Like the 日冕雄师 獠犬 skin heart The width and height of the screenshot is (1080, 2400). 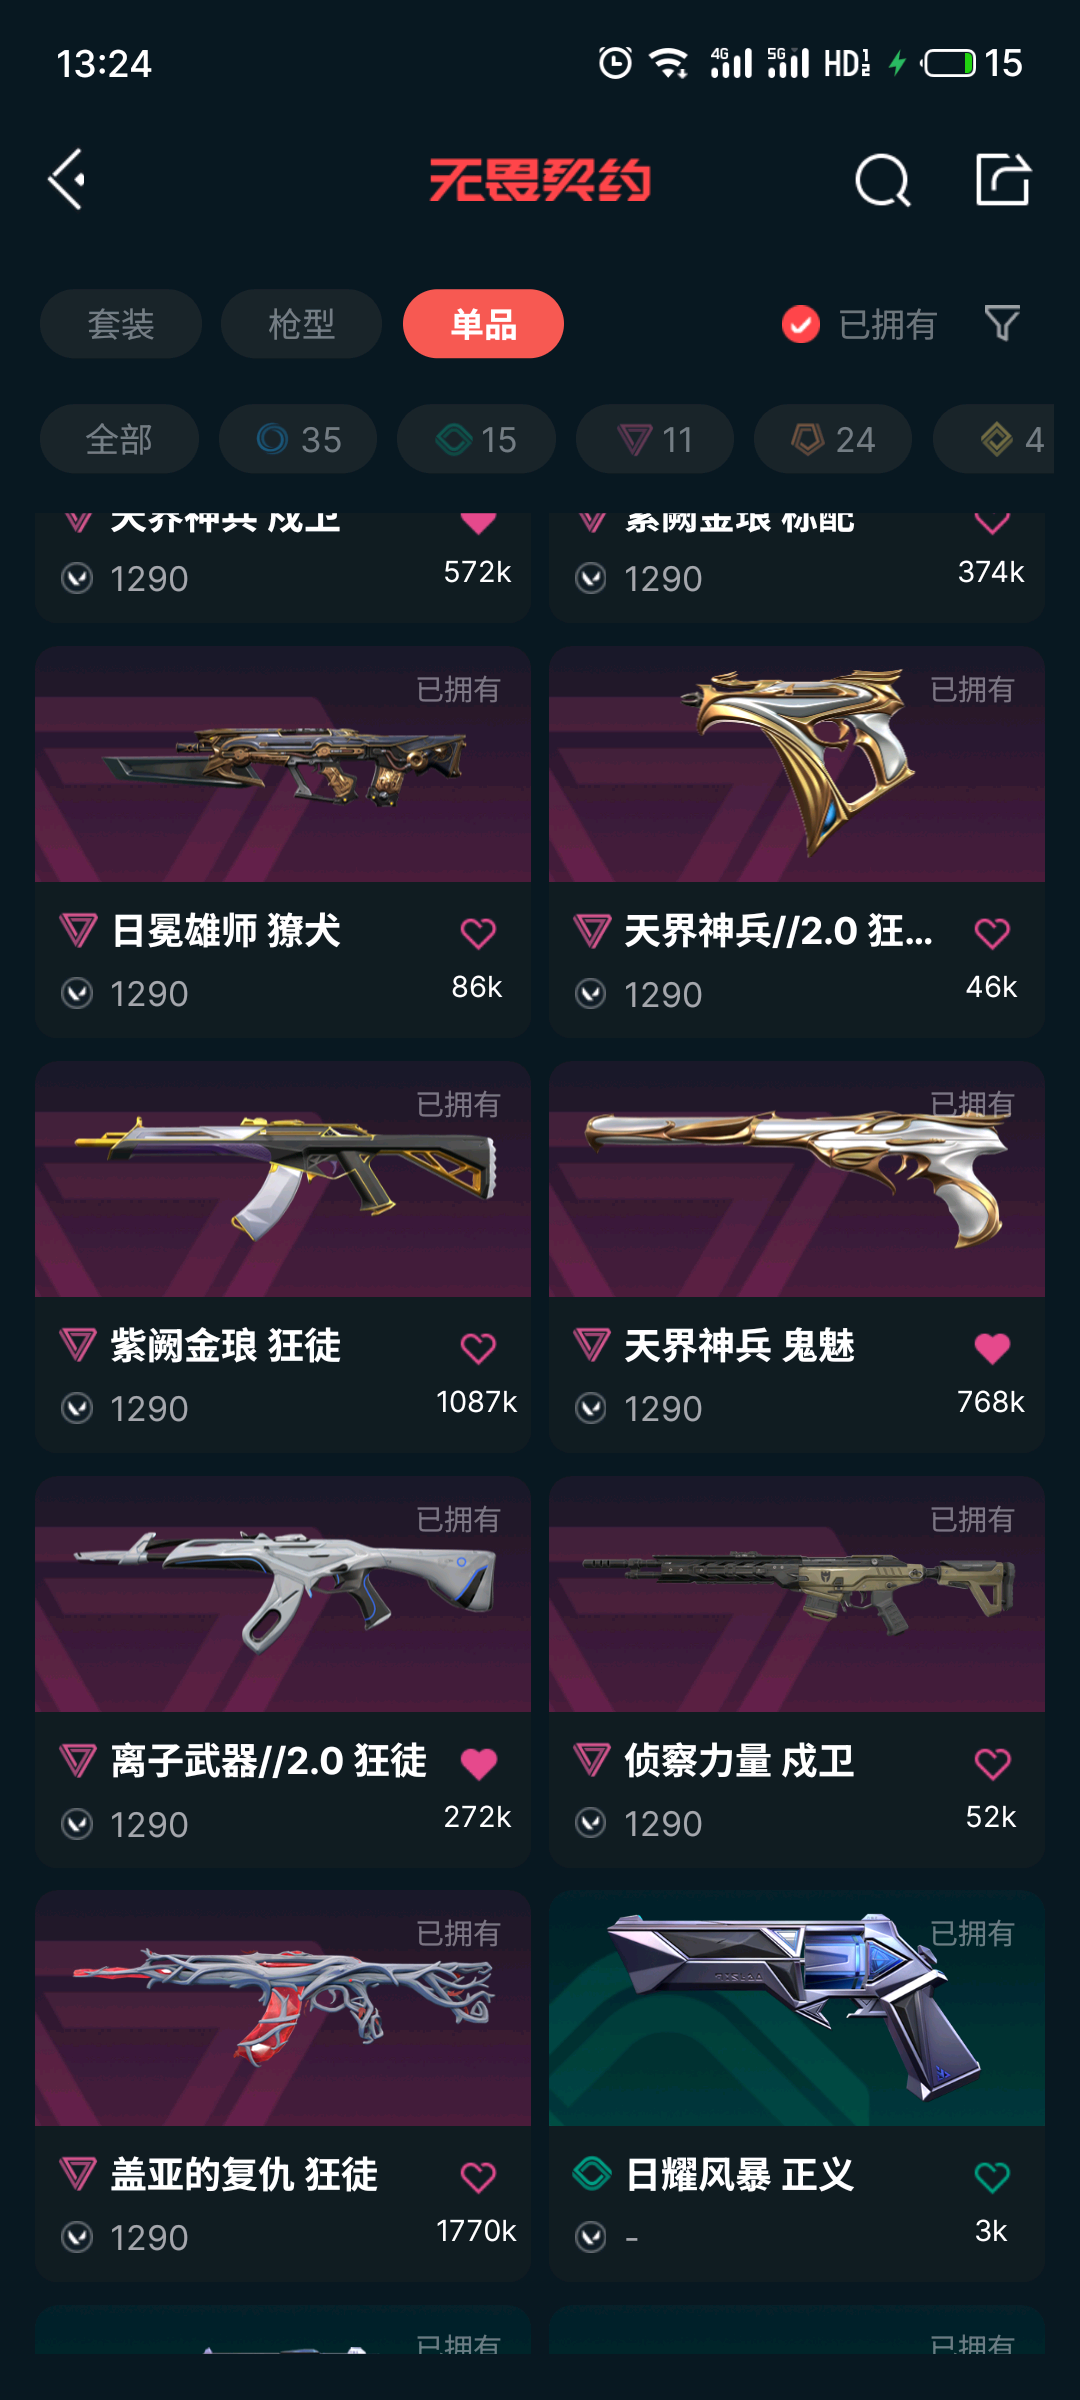pos(478,933)
